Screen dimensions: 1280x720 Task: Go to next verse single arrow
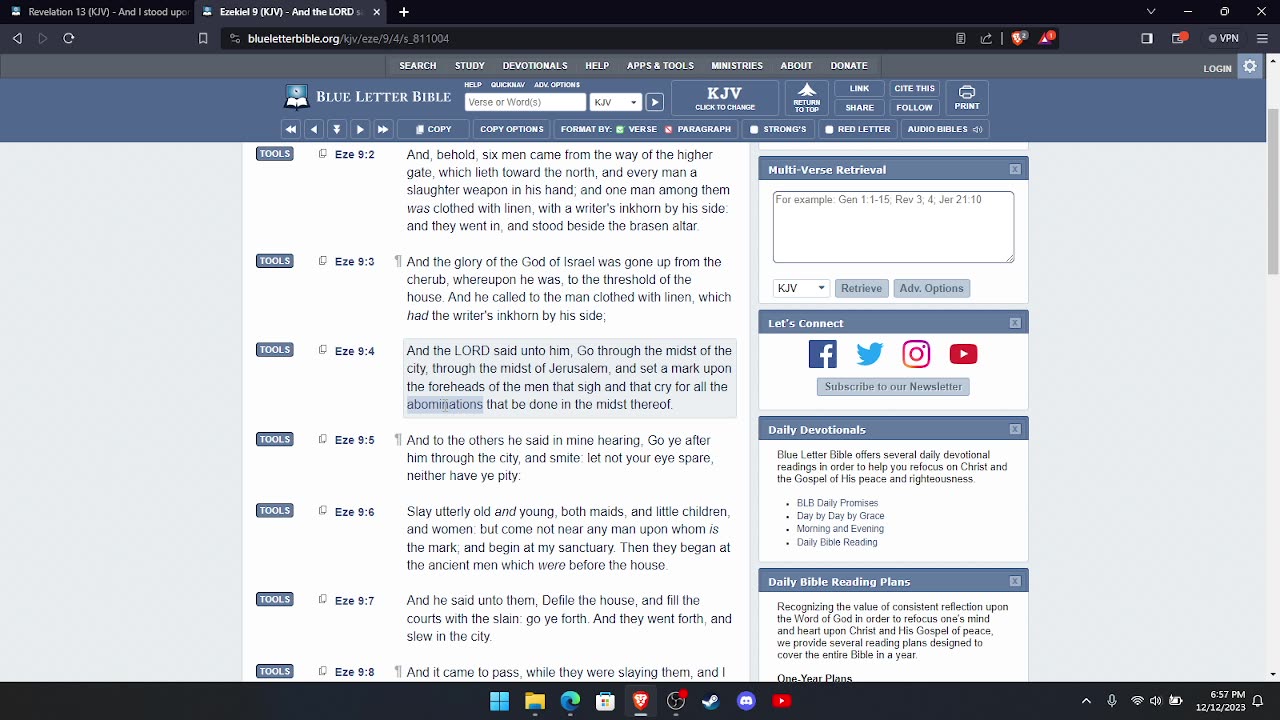pyautogui.click(x=359, y=129)
